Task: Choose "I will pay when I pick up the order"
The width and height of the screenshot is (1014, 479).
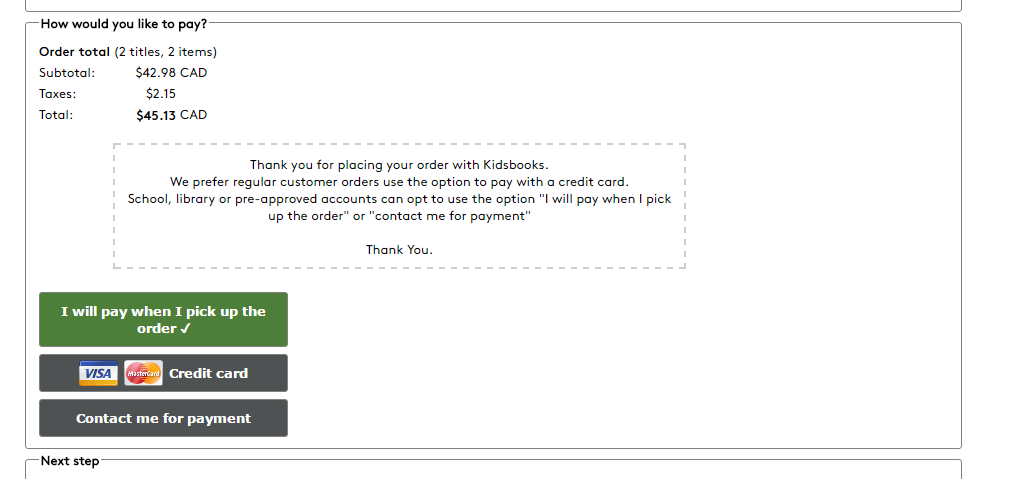Action: (163, 319)
